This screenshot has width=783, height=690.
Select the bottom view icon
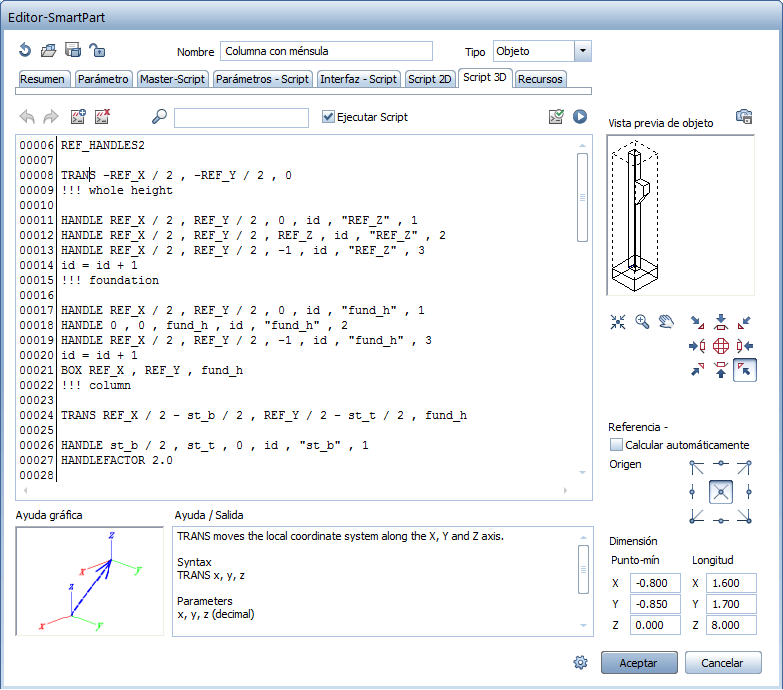721,370
